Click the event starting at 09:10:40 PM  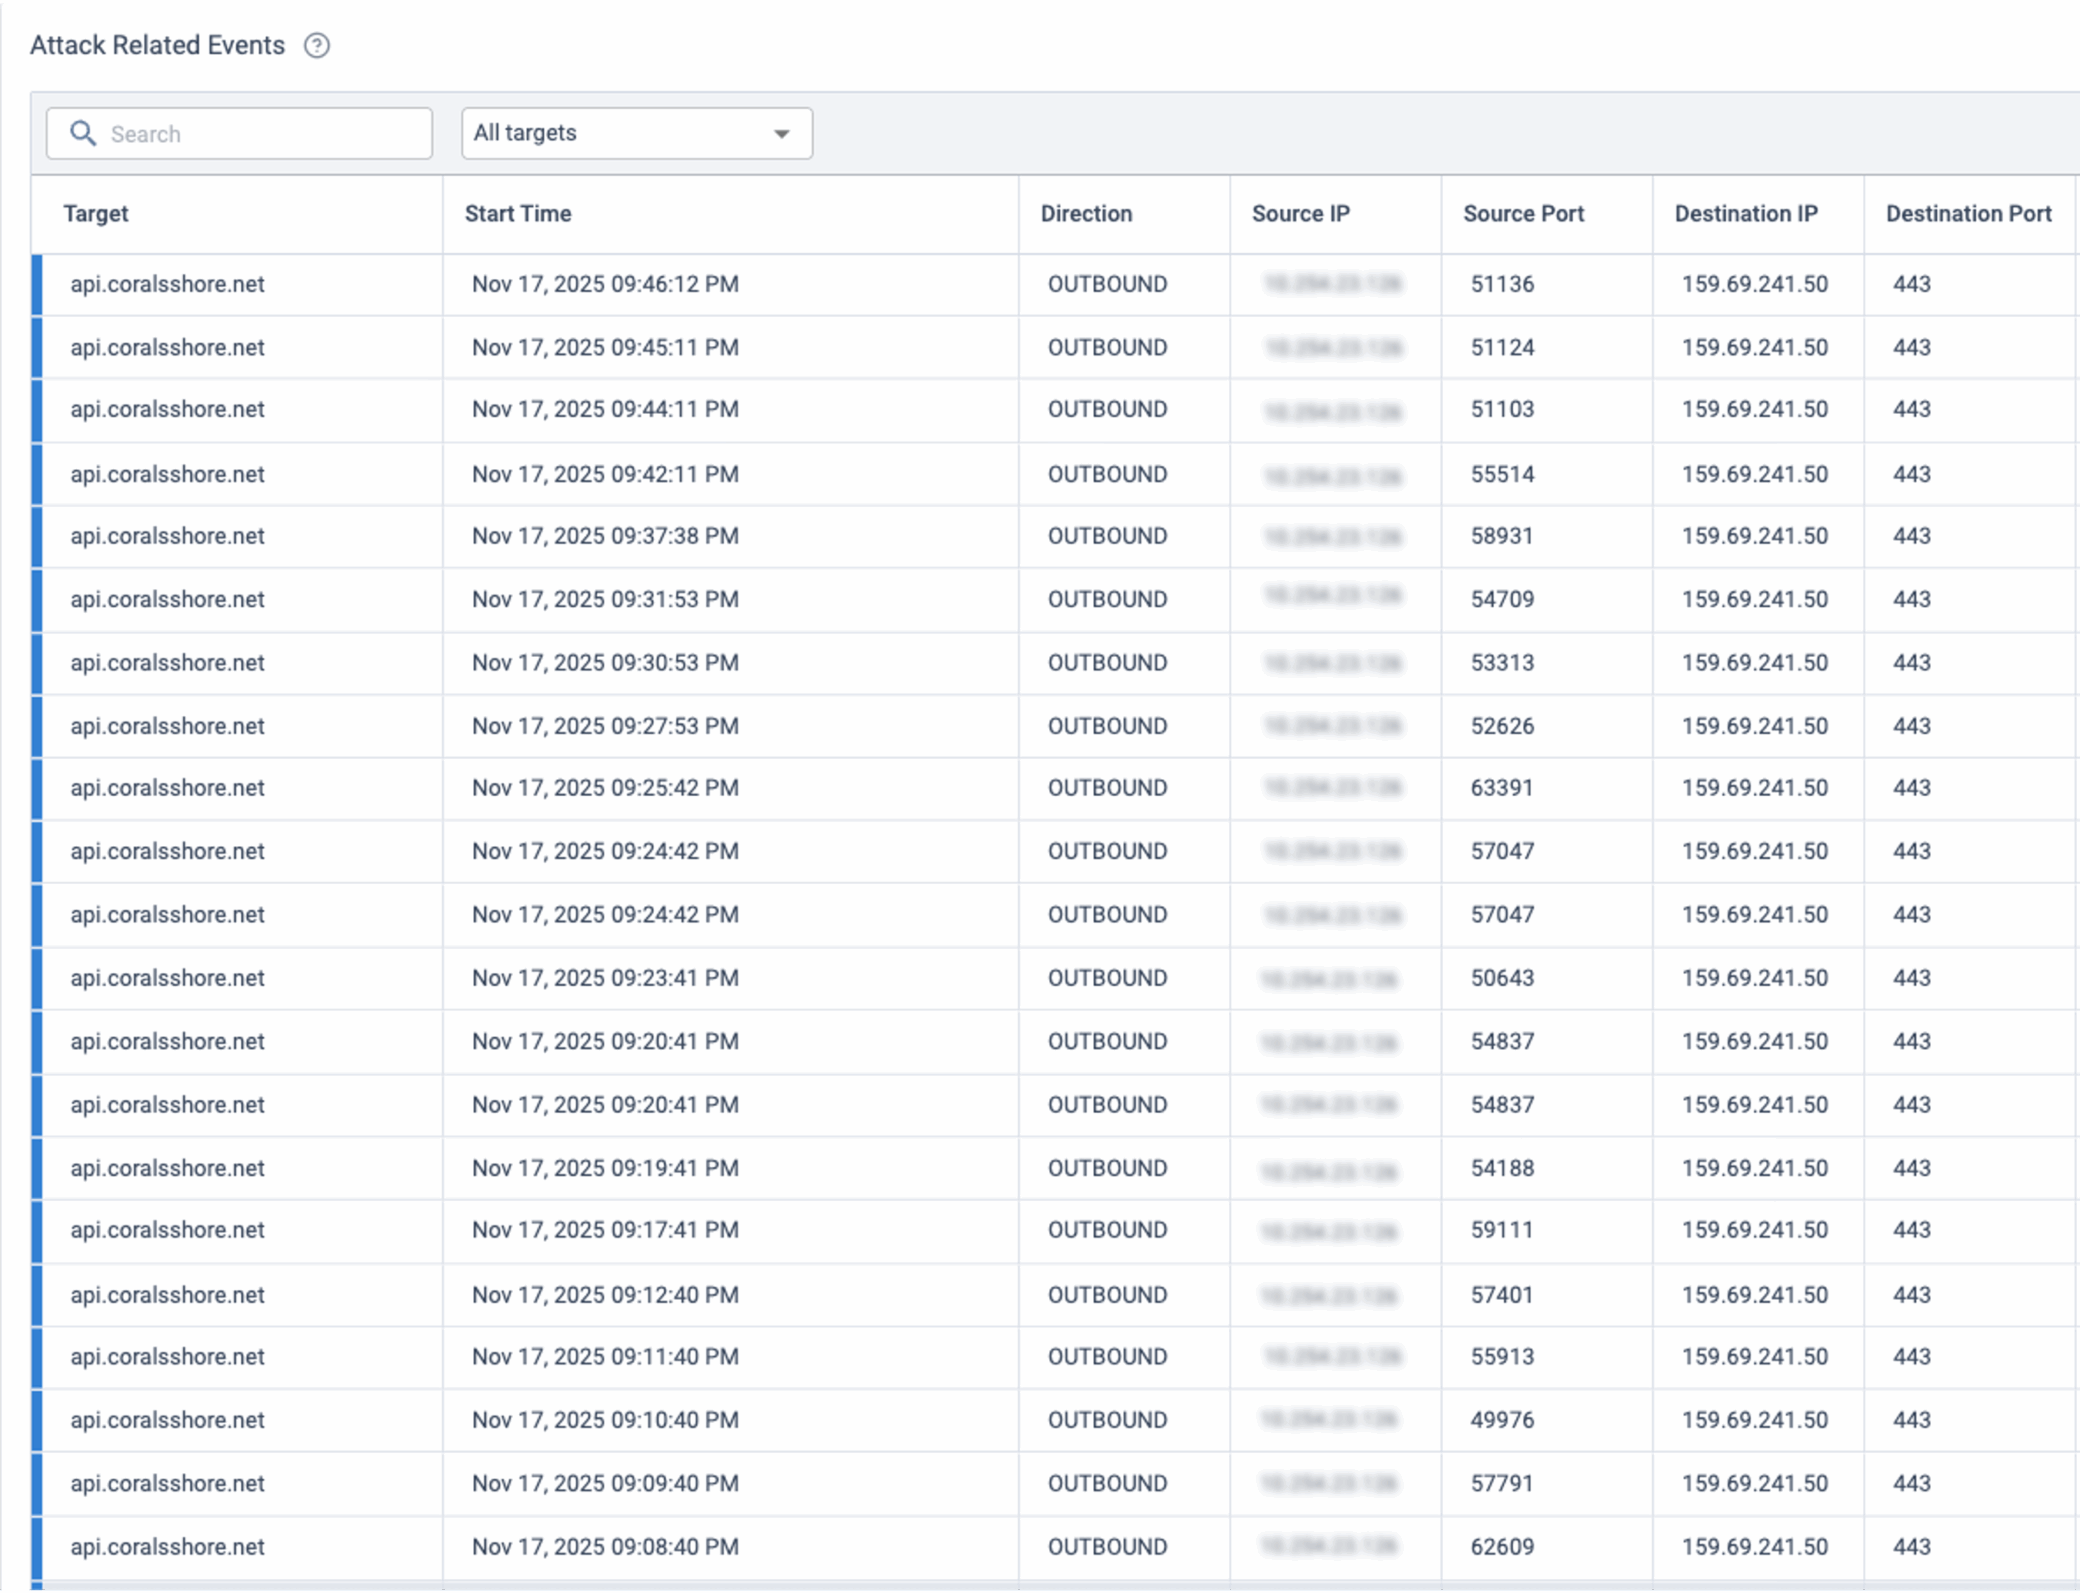click(x=605, y=1421)
